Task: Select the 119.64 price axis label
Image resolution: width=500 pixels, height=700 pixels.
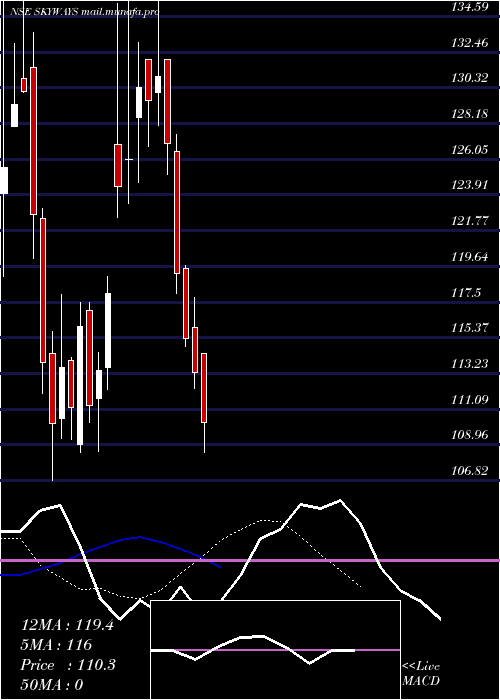Action: [469, 257]
